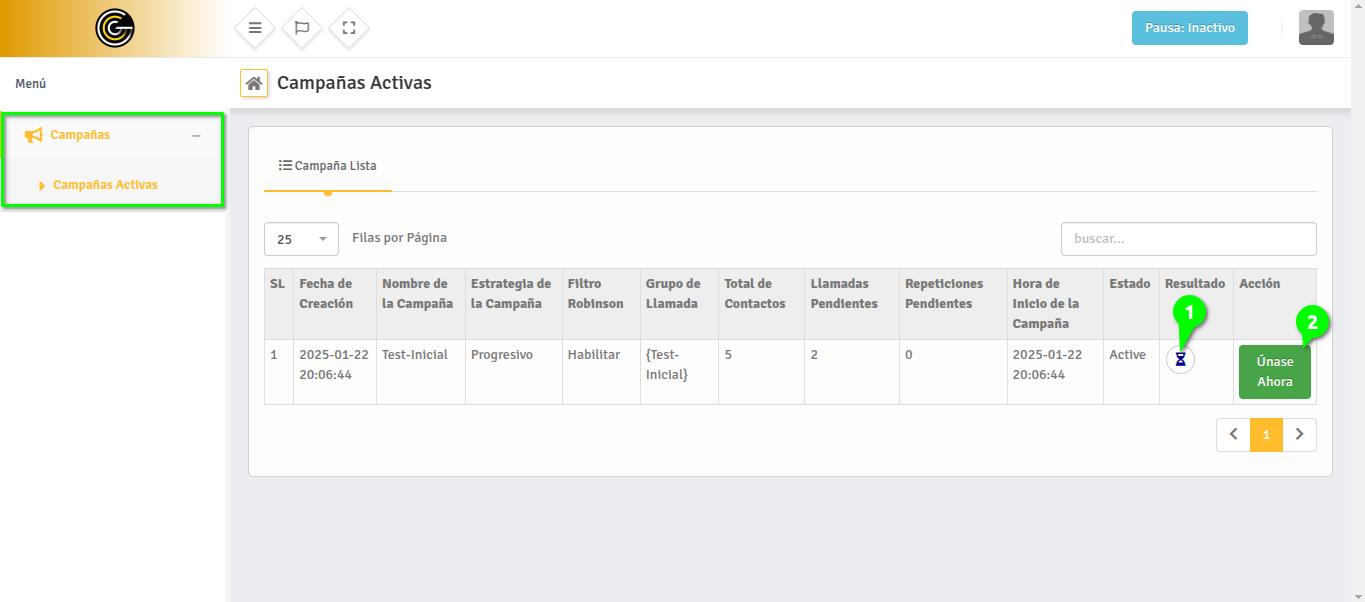Go to next page in pagination
This screenshot has width=1365, height=602.
click(1299, 435)
